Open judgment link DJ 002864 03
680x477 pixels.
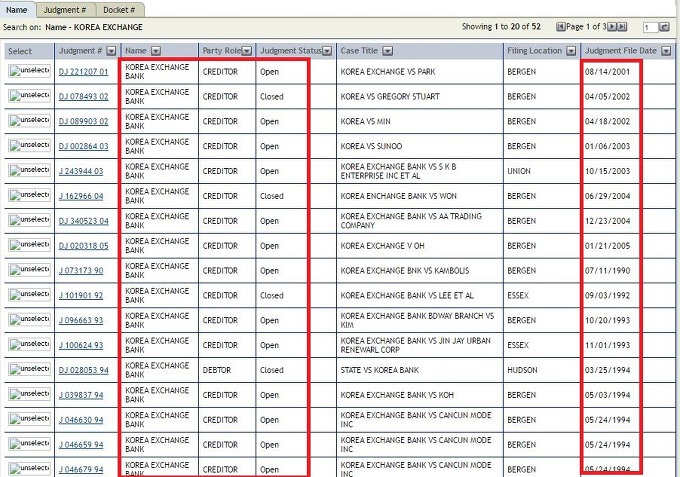83,146
